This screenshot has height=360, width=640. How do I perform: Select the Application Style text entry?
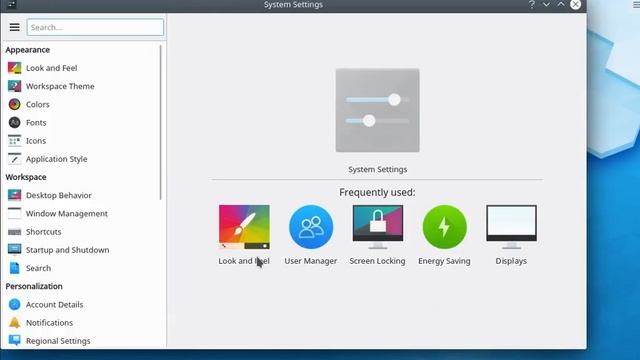pyautogui.click(x=56, y=159)
